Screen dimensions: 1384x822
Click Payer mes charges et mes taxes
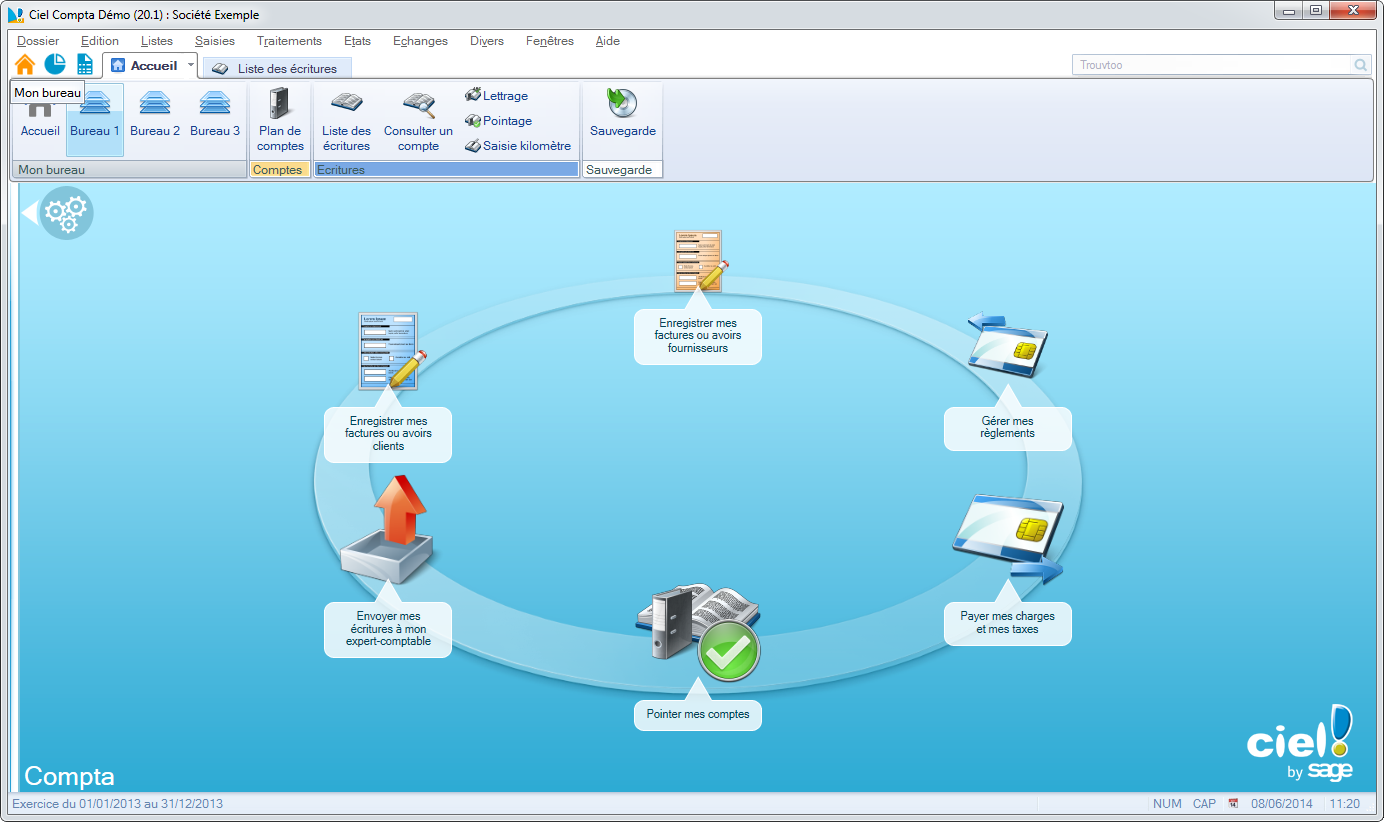pos(1008,623)
